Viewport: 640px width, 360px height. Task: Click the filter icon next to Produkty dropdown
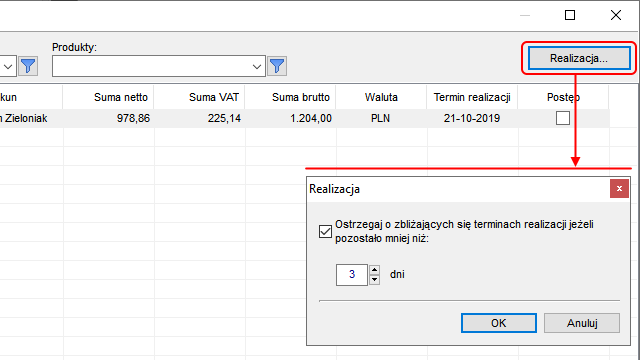coord(277,66)
